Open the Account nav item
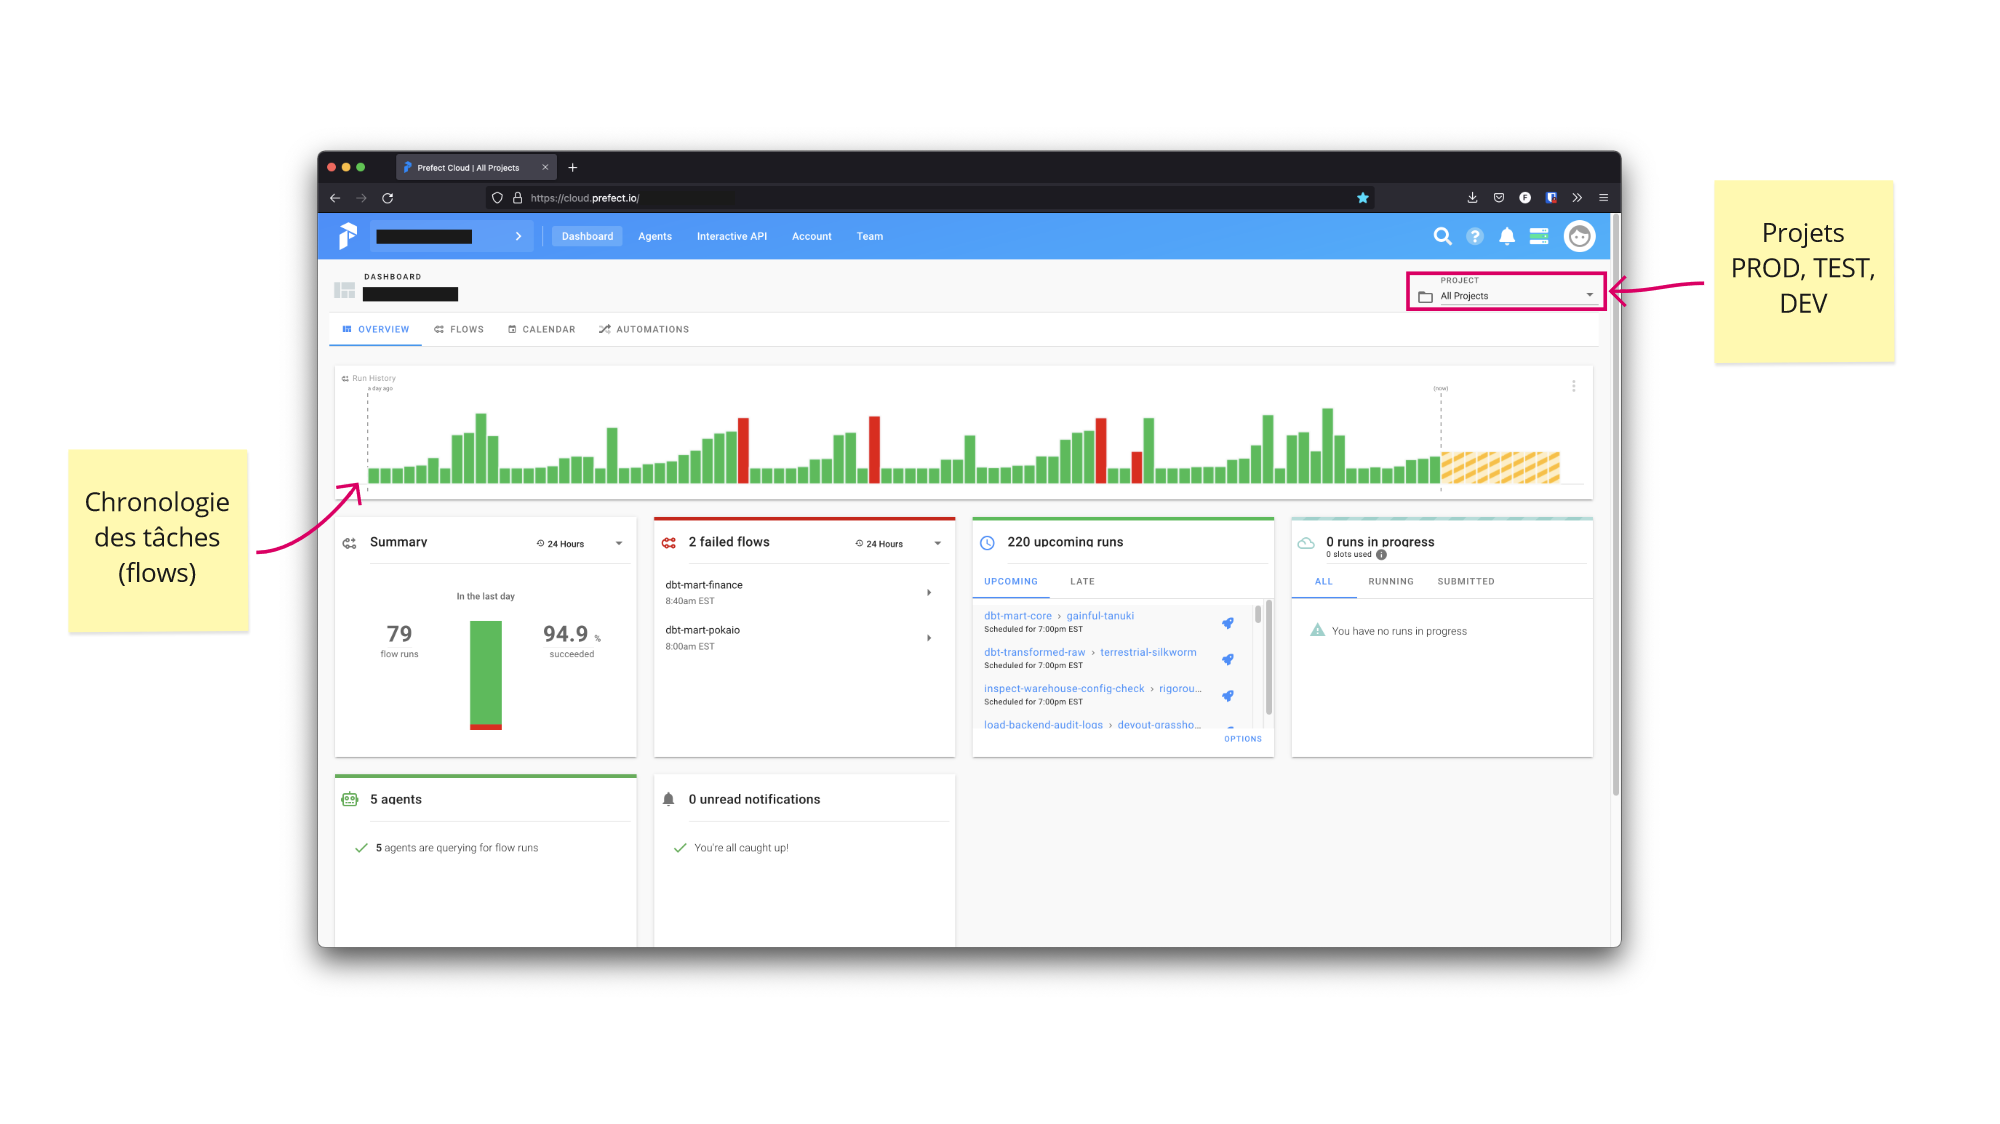This screenshot has width=2000, height=1124. point(812,236)
